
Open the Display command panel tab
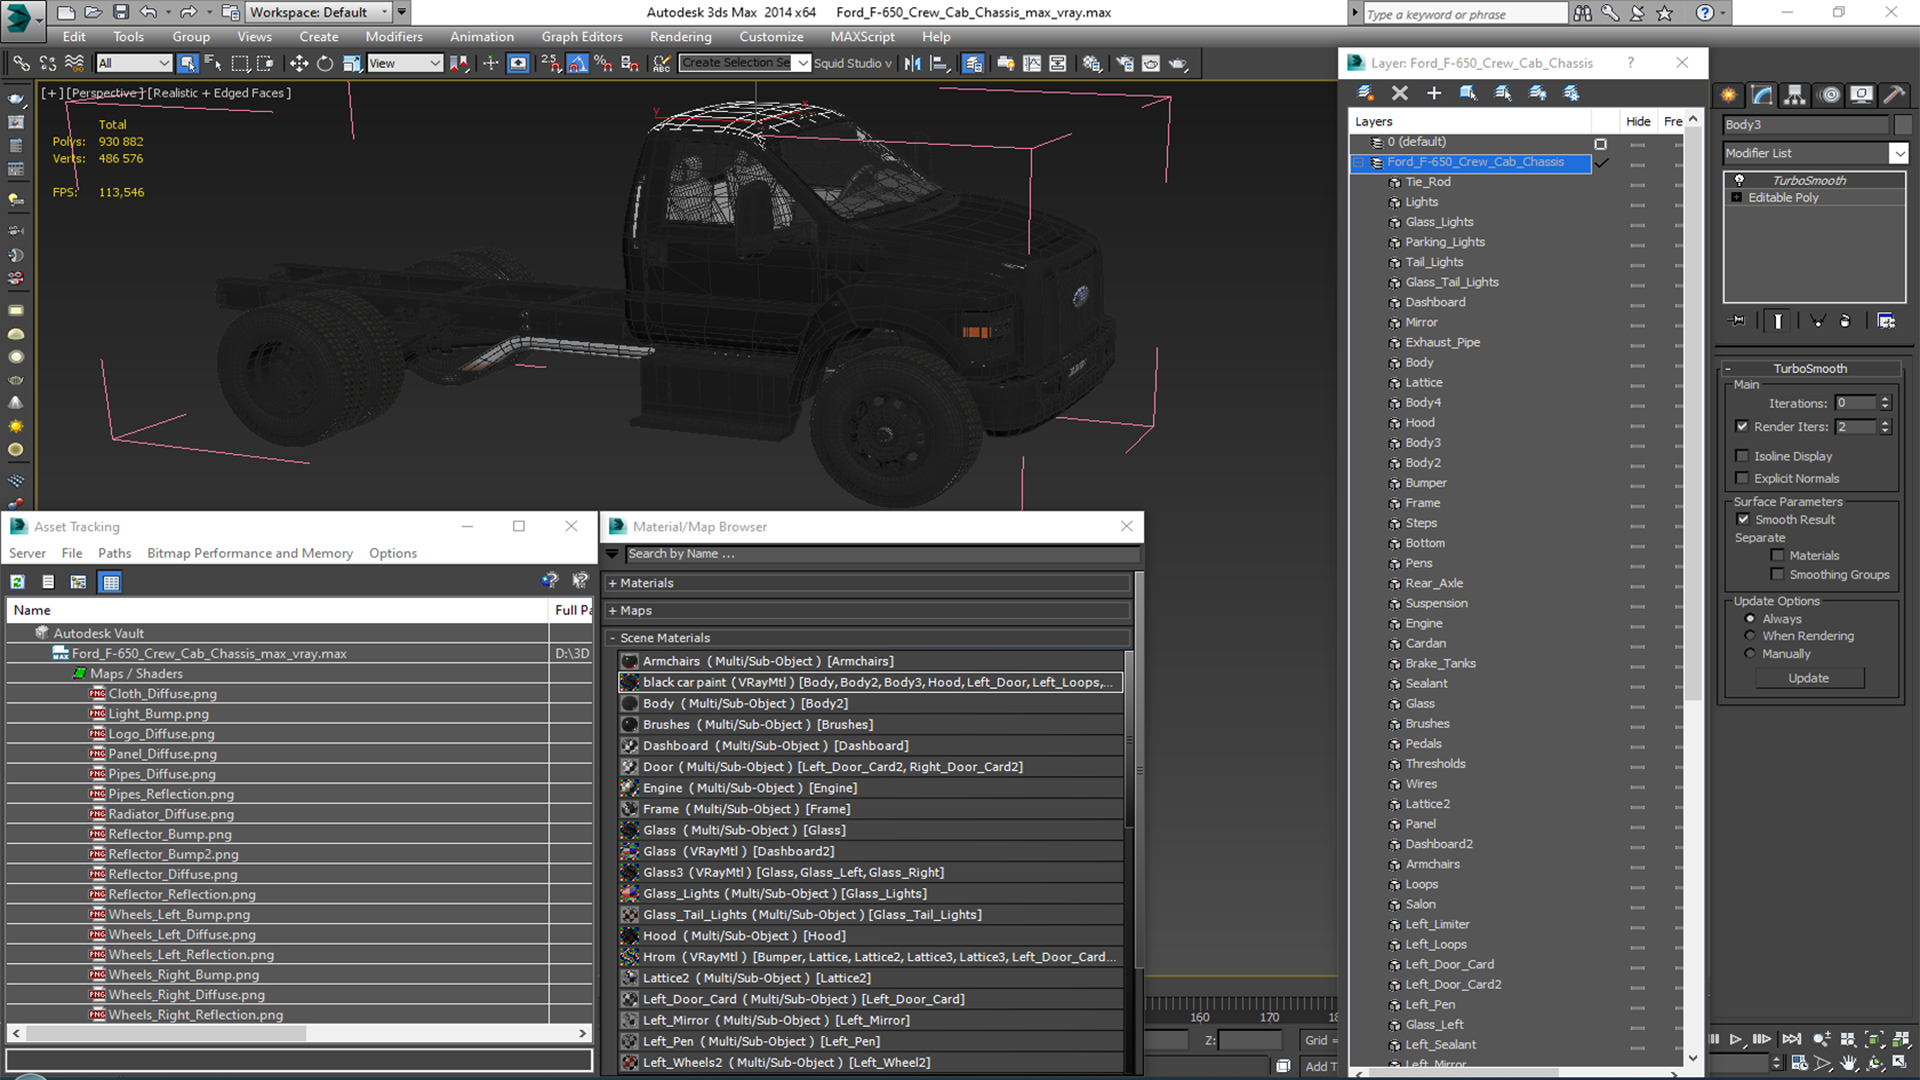(1861, 95)
